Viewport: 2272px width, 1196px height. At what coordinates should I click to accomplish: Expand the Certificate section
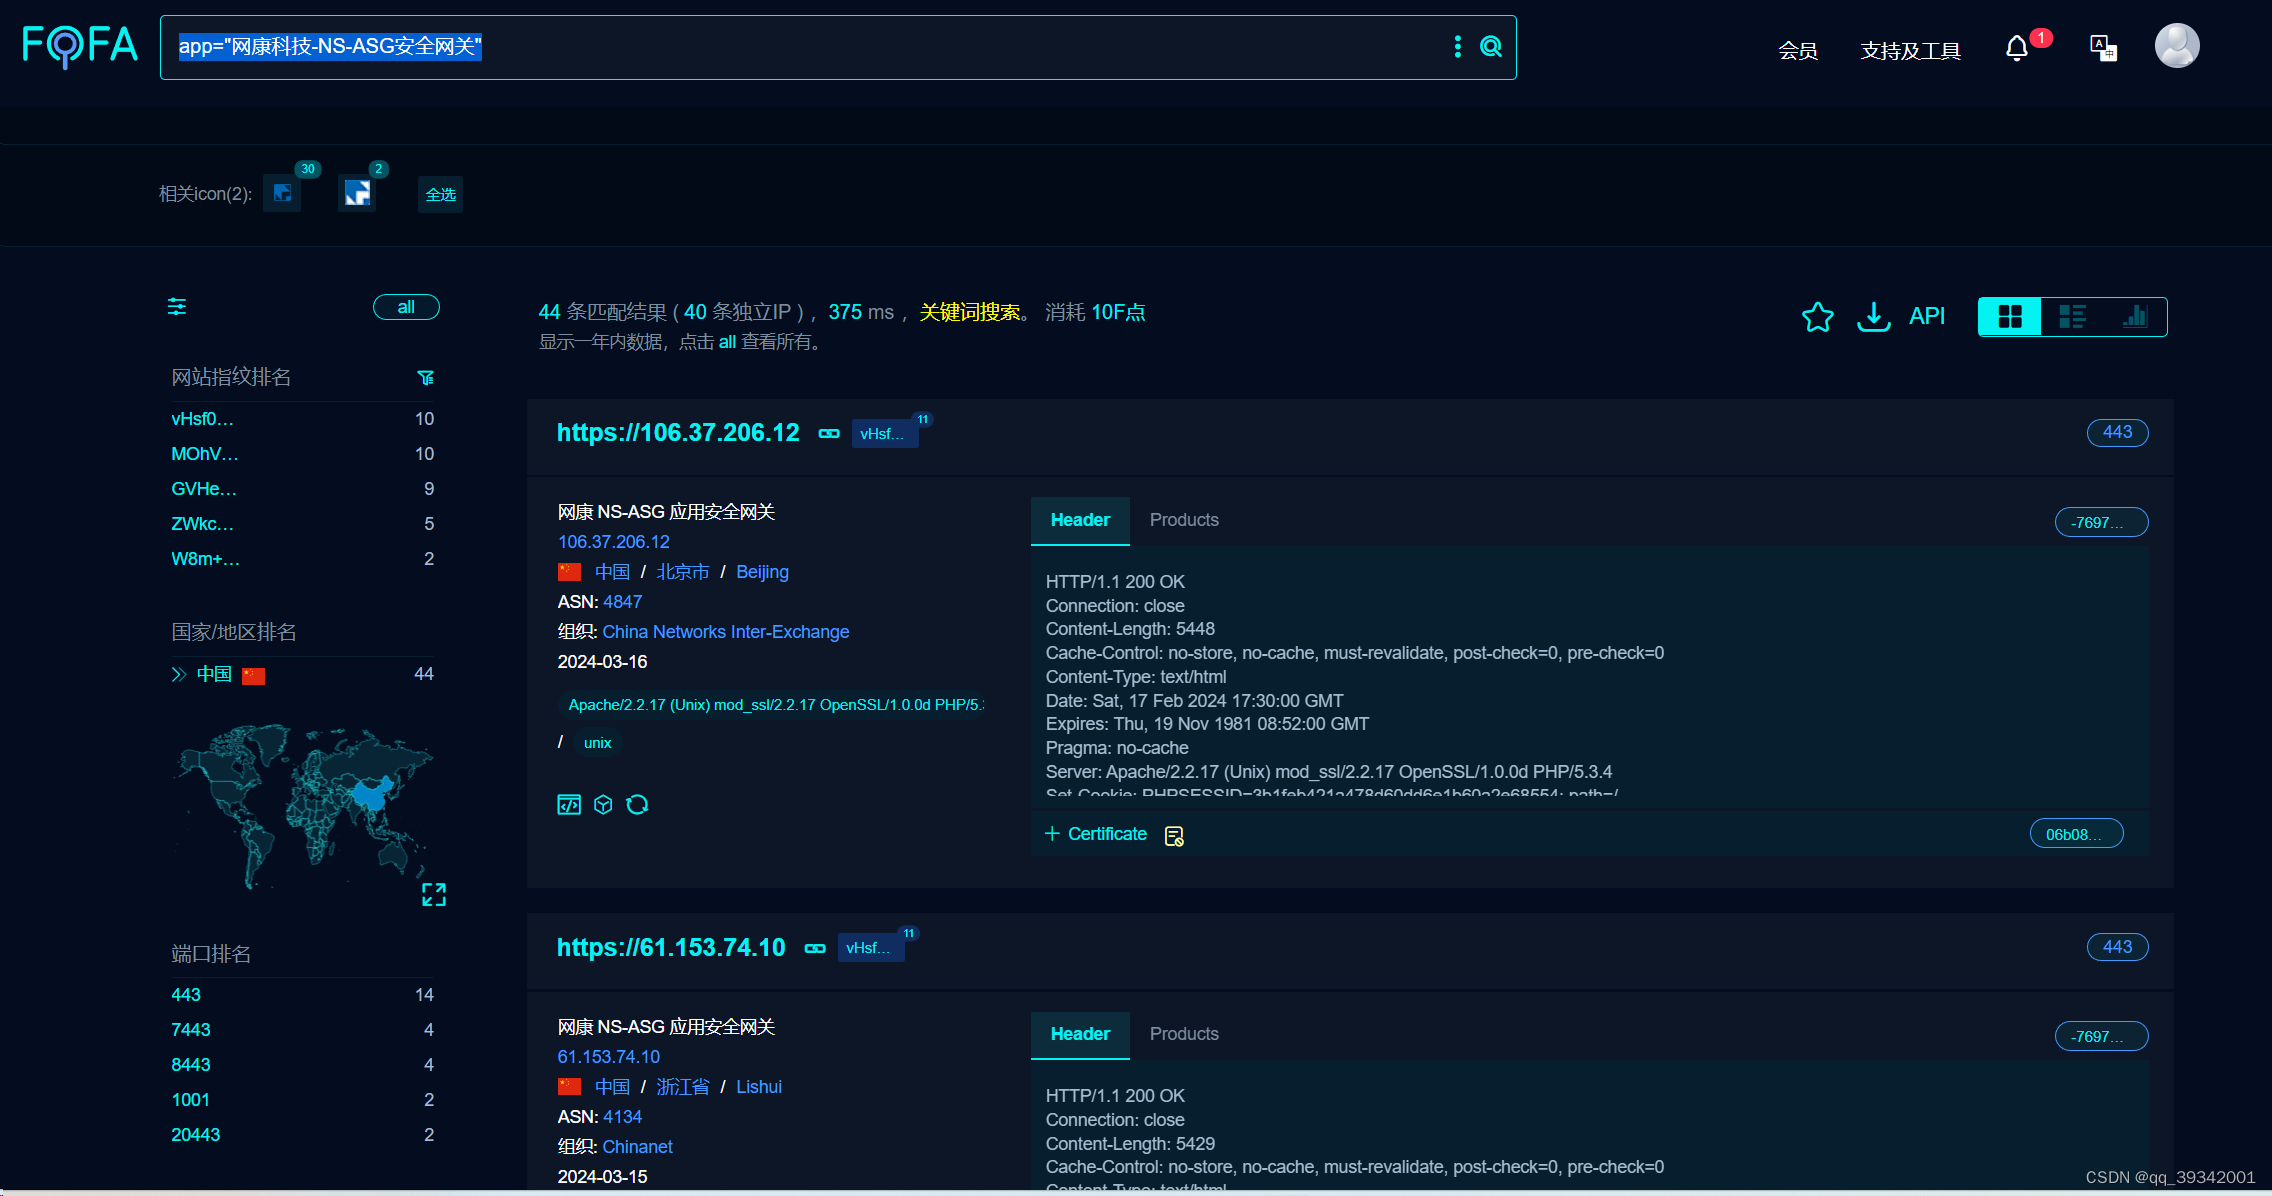point(1096,834)
